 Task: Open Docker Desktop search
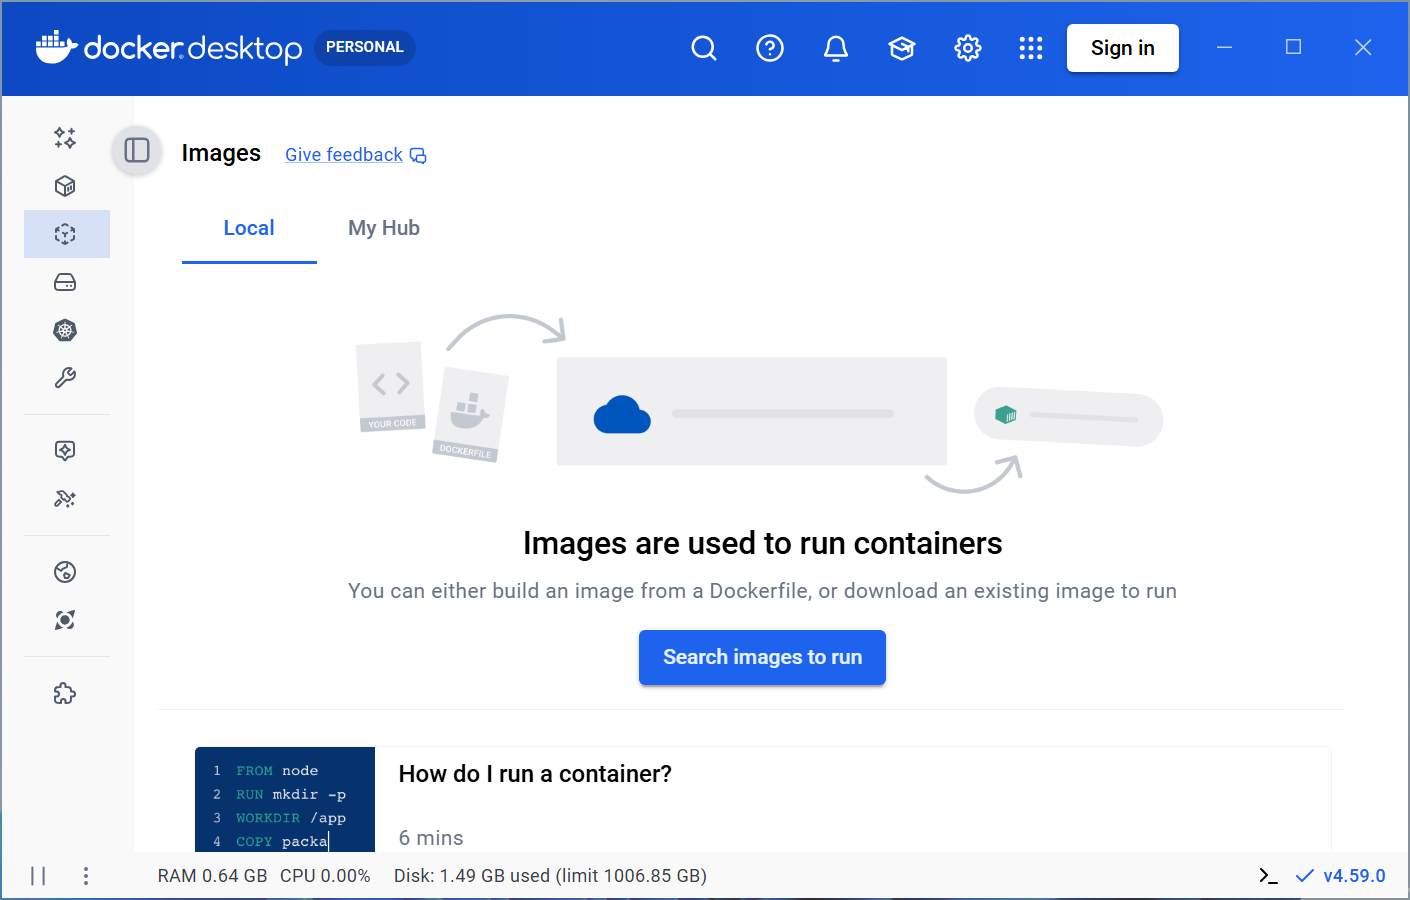pyautogui.click(x=703, y=47)
